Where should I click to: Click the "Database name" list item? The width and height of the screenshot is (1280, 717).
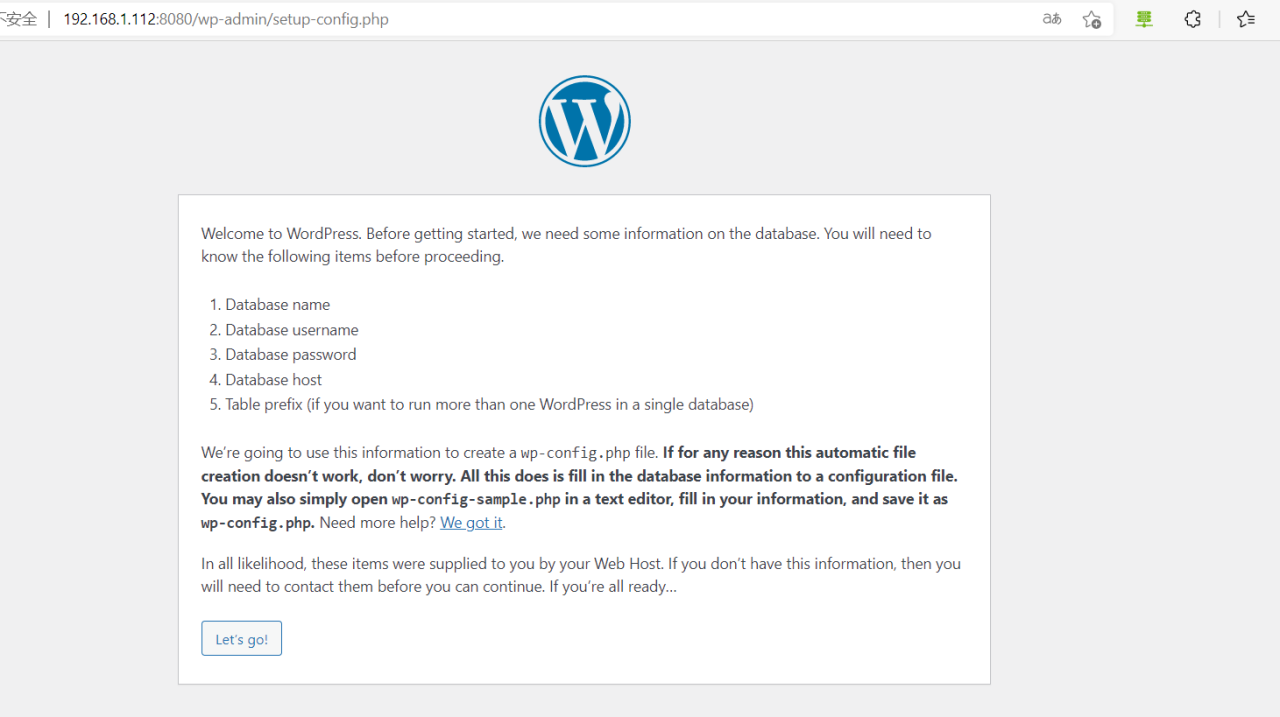click(x=277, y=304)
